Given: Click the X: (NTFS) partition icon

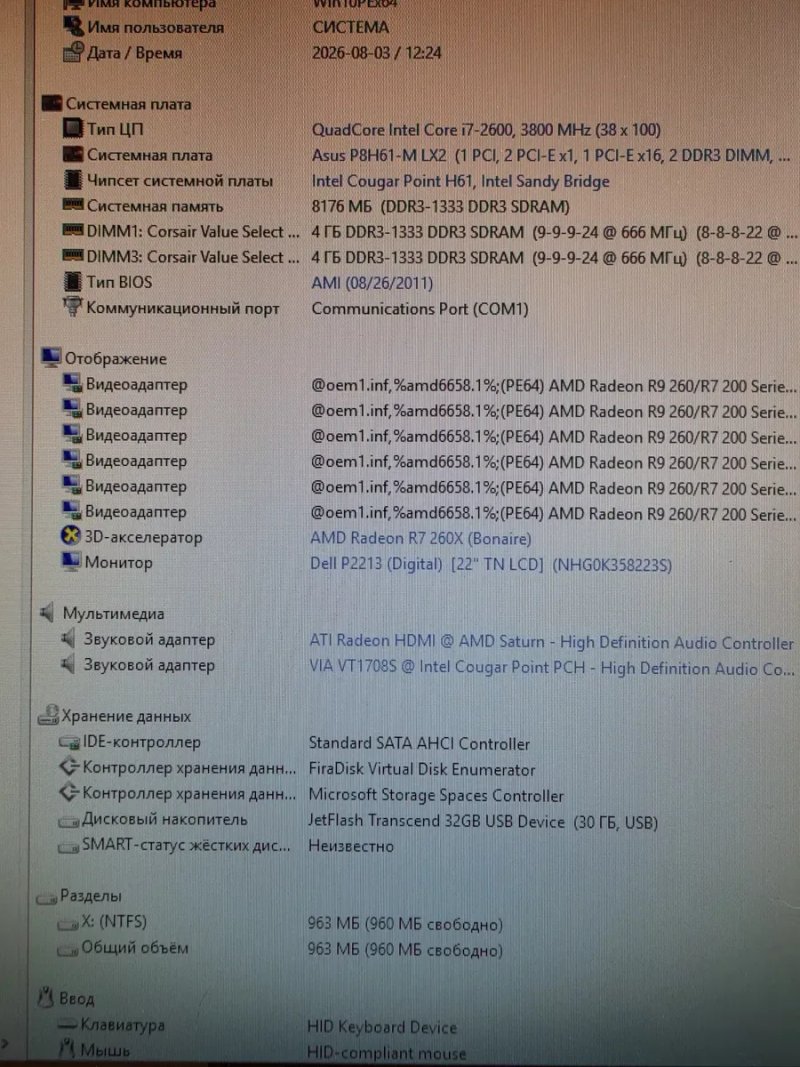Looking at the screenshot, I should [68, 923].
